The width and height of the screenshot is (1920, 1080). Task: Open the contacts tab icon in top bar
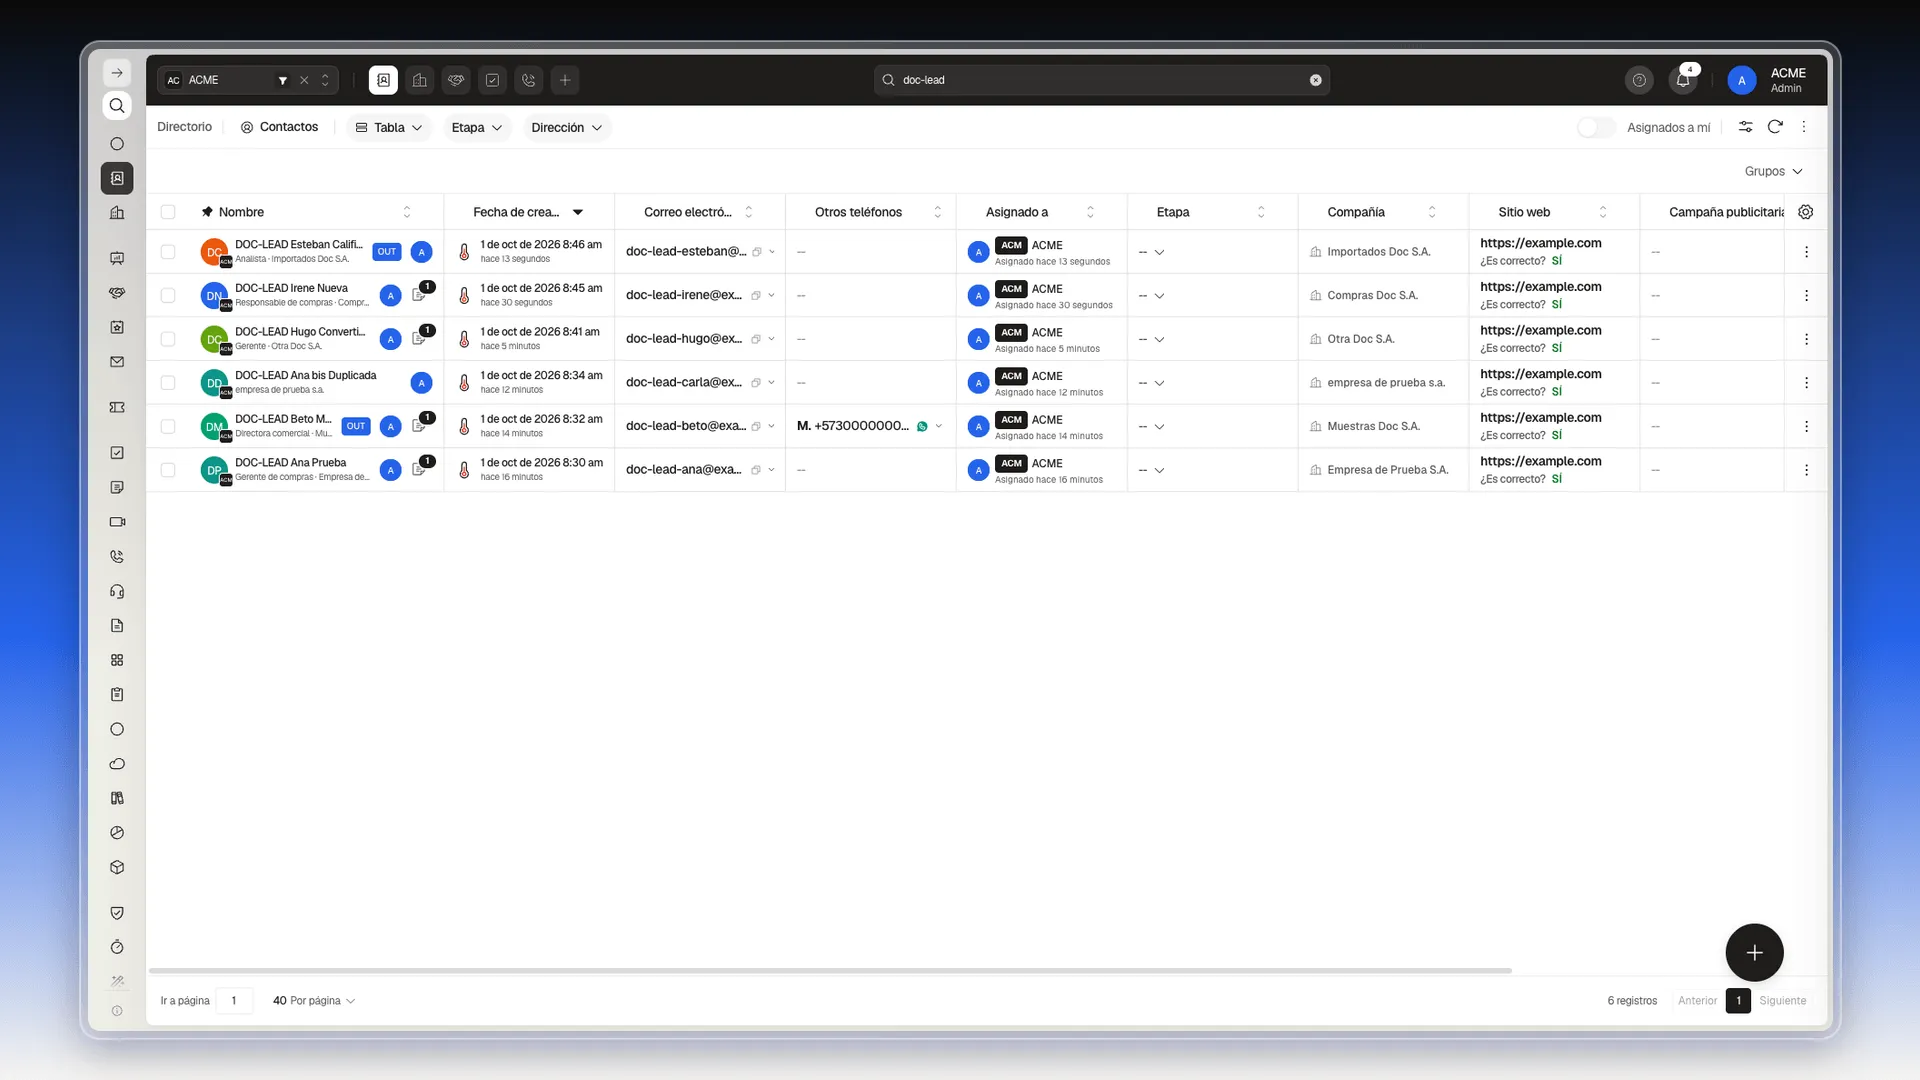coord(383,80)
